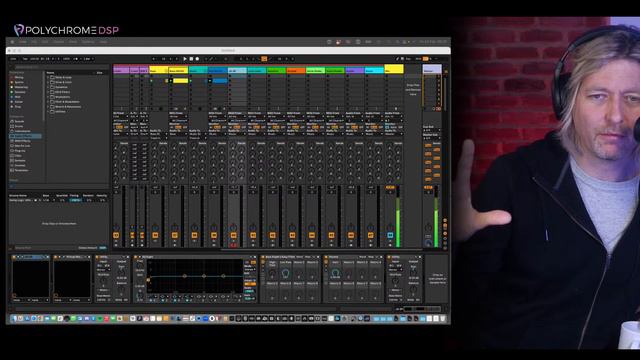Click the pan knob on the orange track
Image resolution: width=640 pixels, height=360 pixels.
pos(292,227)
